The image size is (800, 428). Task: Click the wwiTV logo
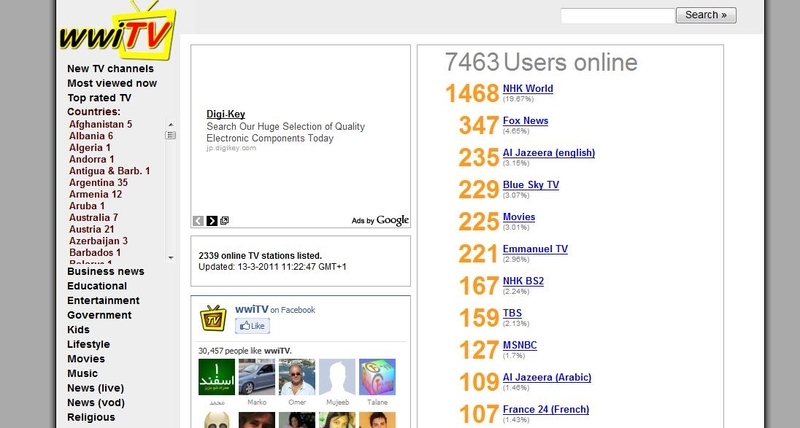pos(118,32)
